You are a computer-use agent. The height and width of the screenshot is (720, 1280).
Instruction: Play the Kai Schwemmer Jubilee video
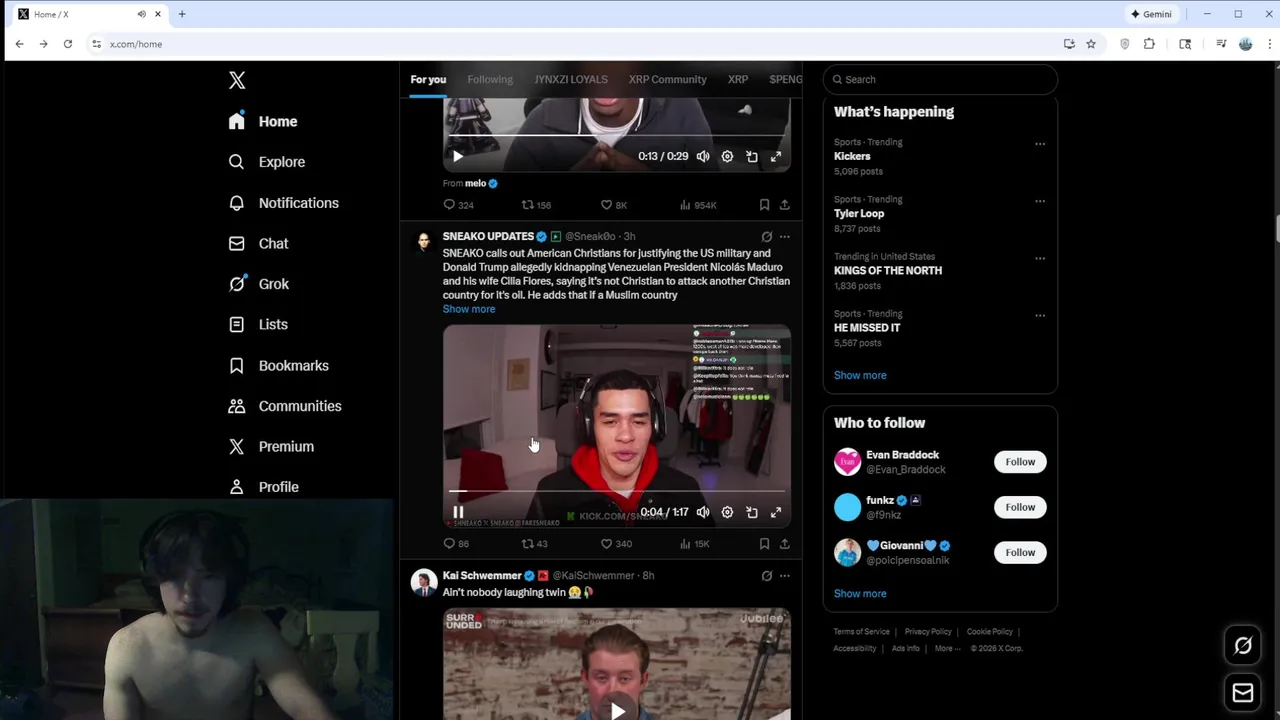click(x=617, y=711)
